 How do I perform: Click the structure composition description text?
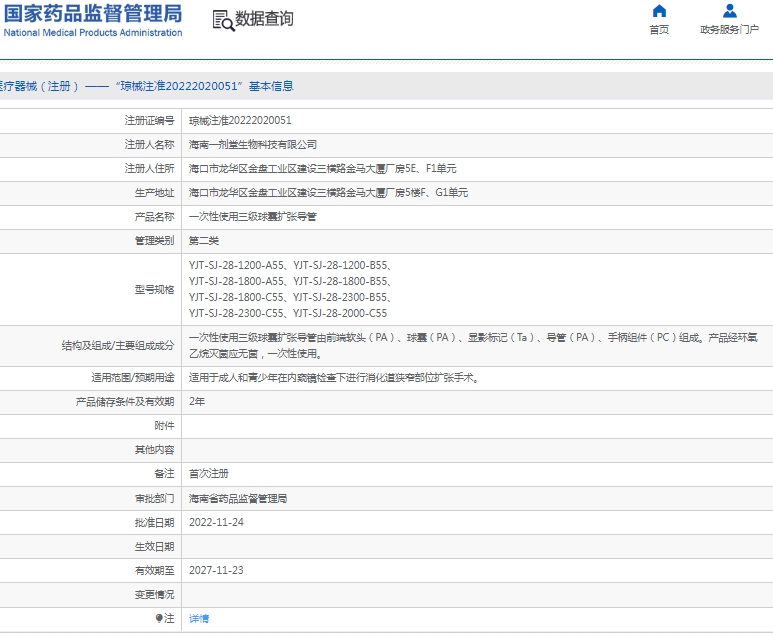coord(473,345)
